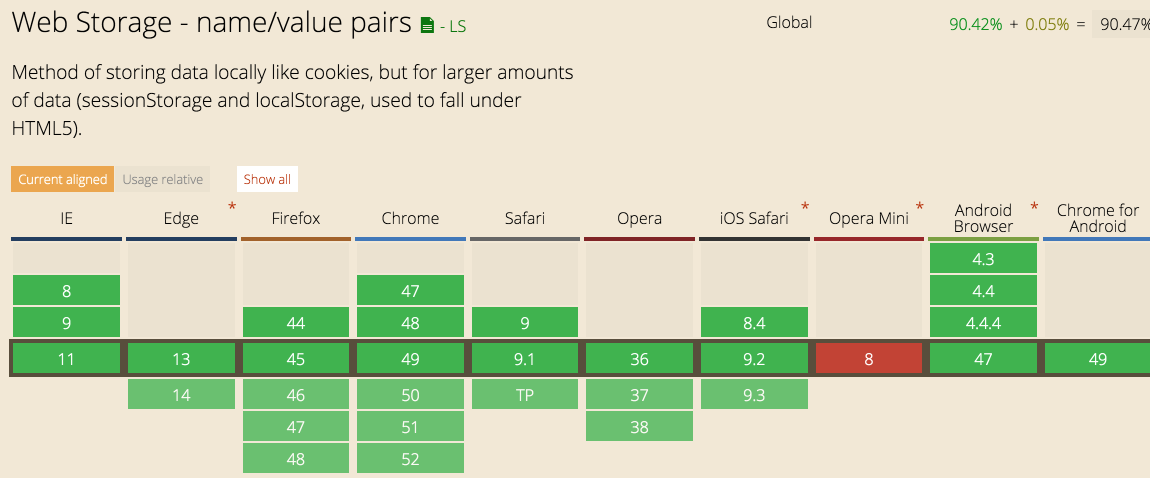Screen dimensions: 1150x478
Task: Click the Show all button
Action: [267, 179]
